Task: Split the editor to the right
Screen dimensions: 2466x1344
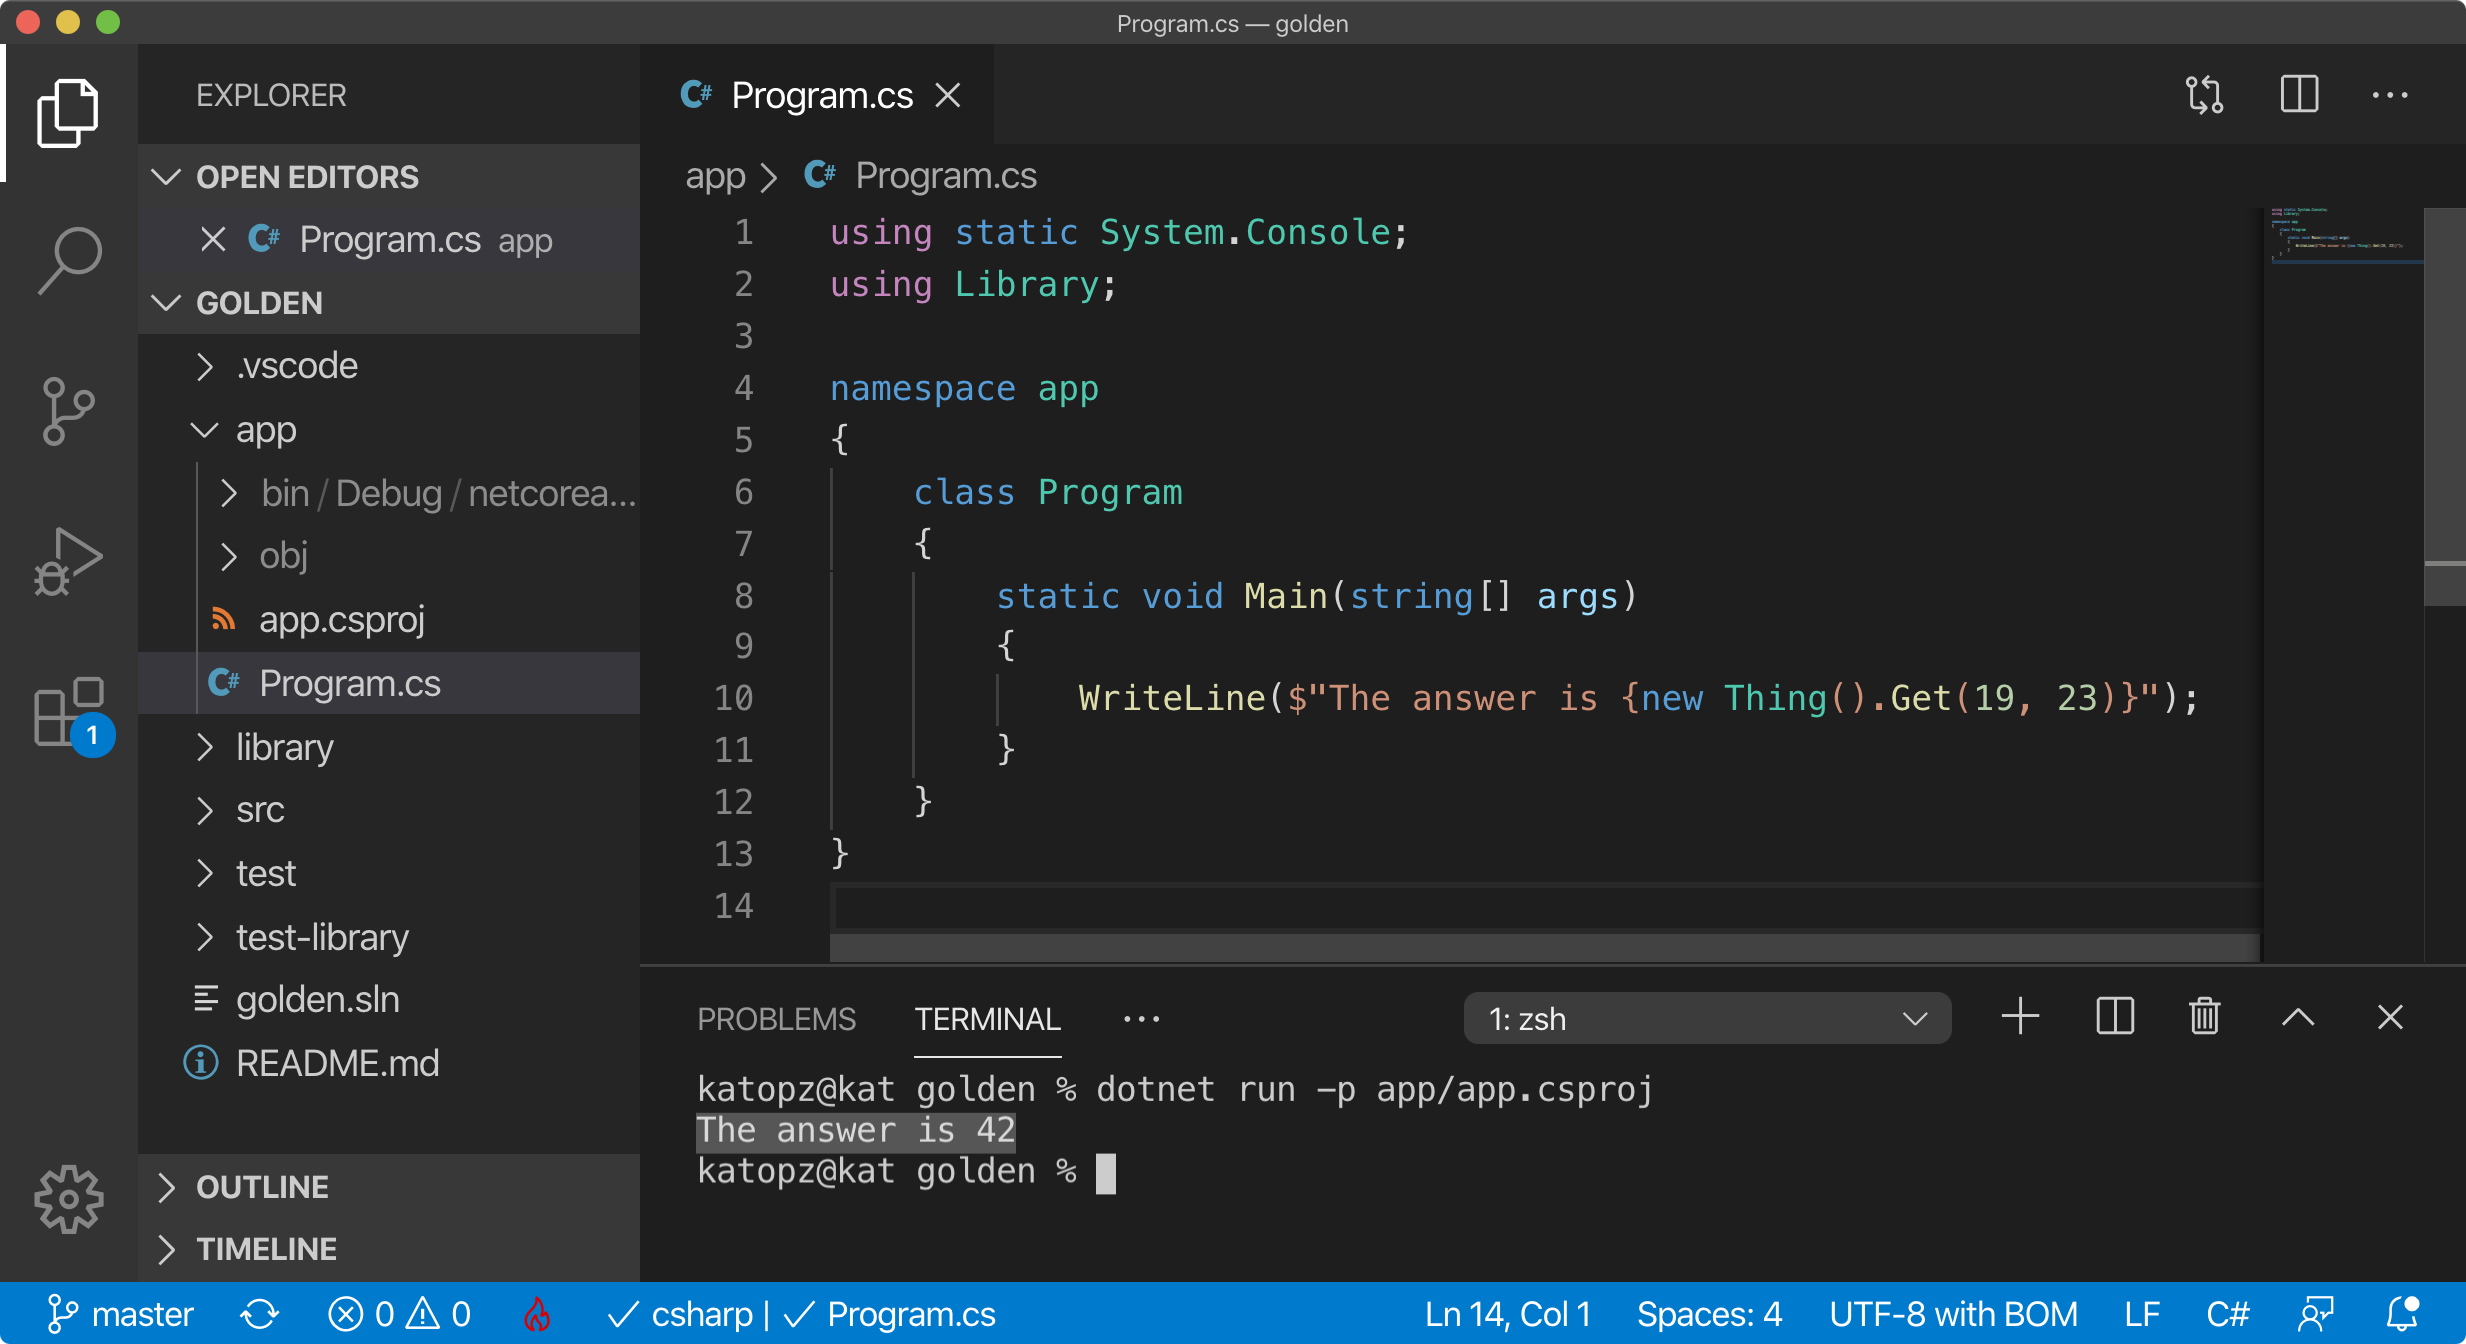Action: (2299, 95)
